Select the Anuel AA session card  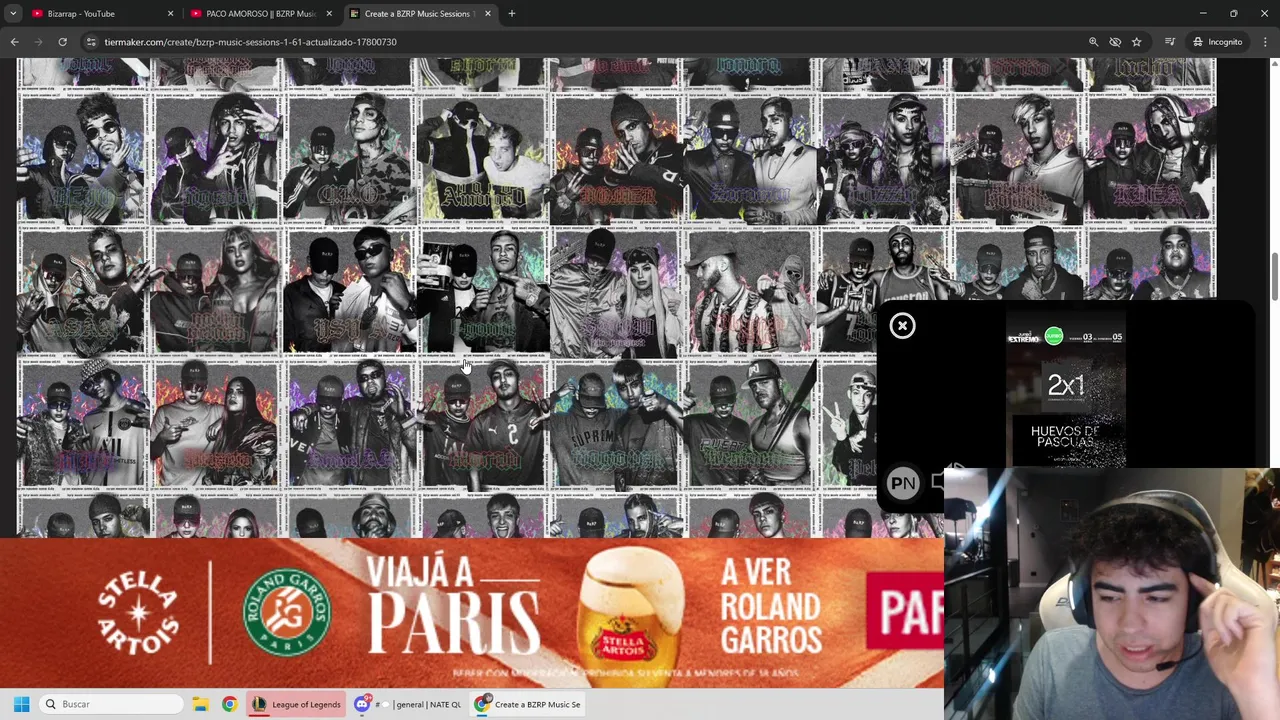point(349,426)
